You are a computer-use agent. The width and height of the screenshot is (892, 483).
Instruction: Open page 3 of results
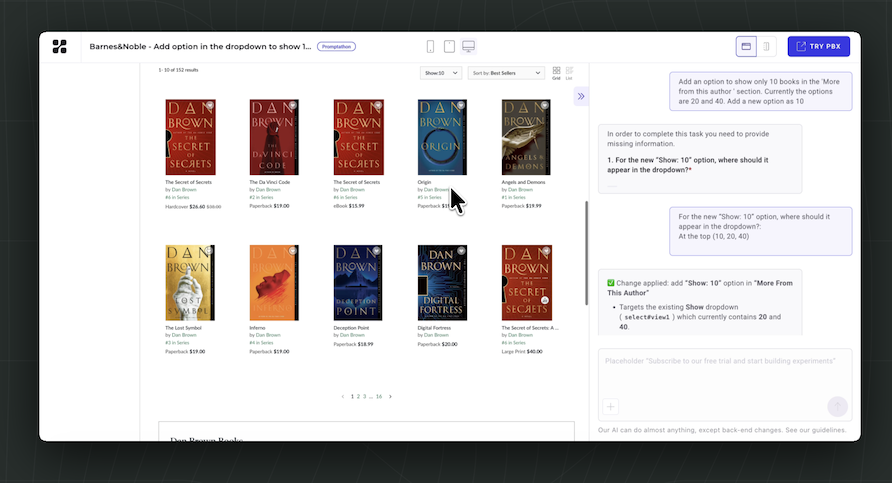tap(365, 397)
